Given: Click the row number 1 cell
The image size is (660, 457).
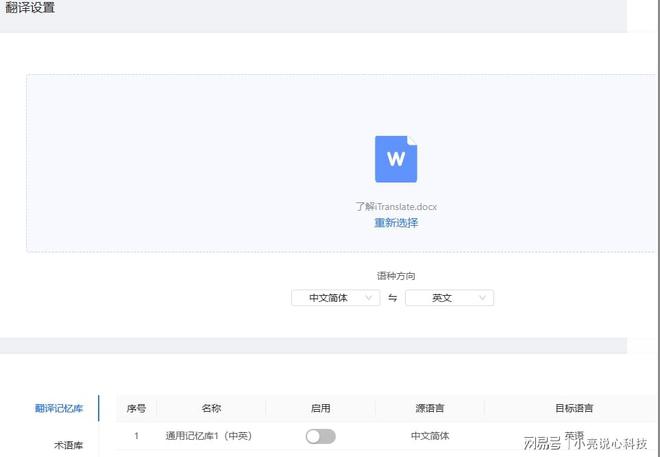Looking at the screenshot, I should (x=136, y=436).
